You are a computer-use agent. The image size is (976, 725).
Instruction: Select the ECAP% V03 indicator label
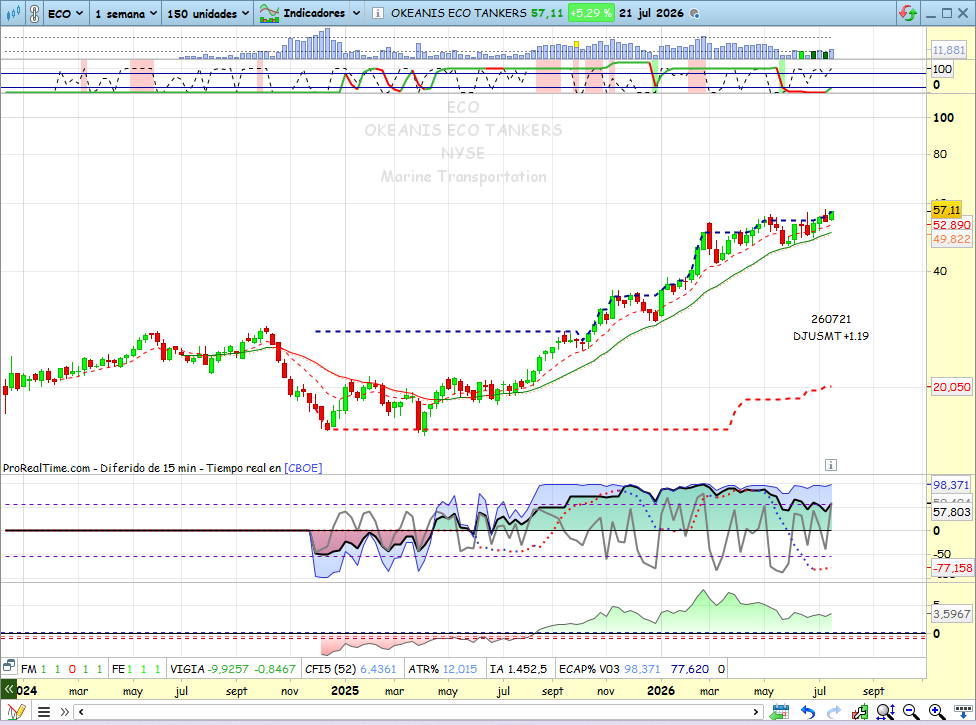(589, 669)
